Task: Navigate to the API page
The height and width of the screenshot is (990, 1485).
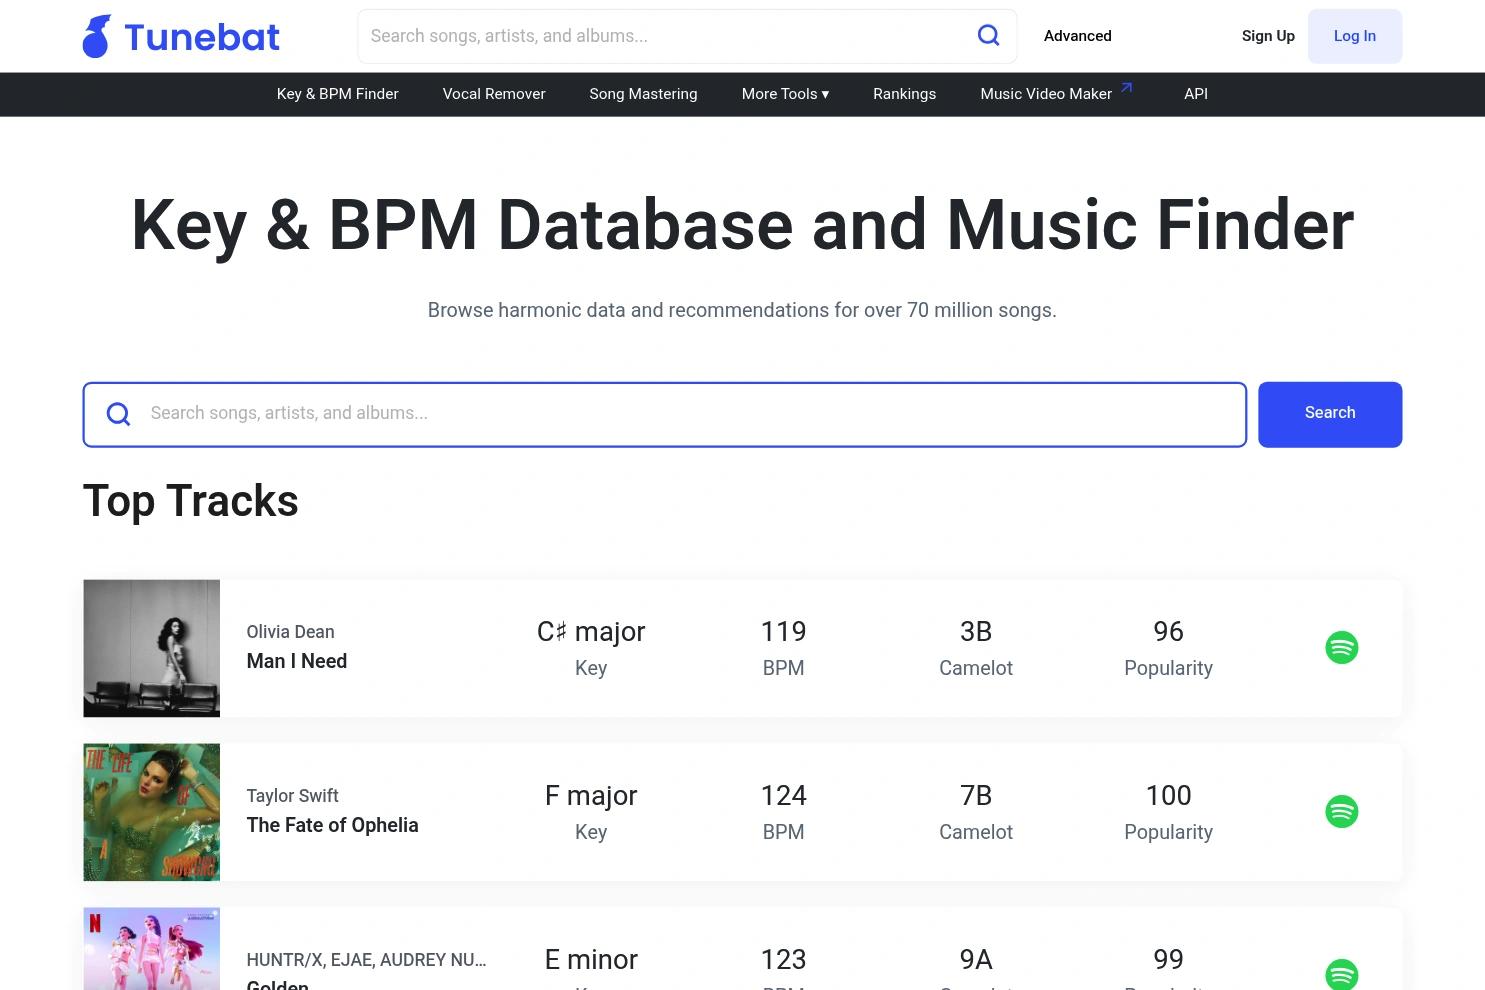Action: click(x=1196, y=94)
